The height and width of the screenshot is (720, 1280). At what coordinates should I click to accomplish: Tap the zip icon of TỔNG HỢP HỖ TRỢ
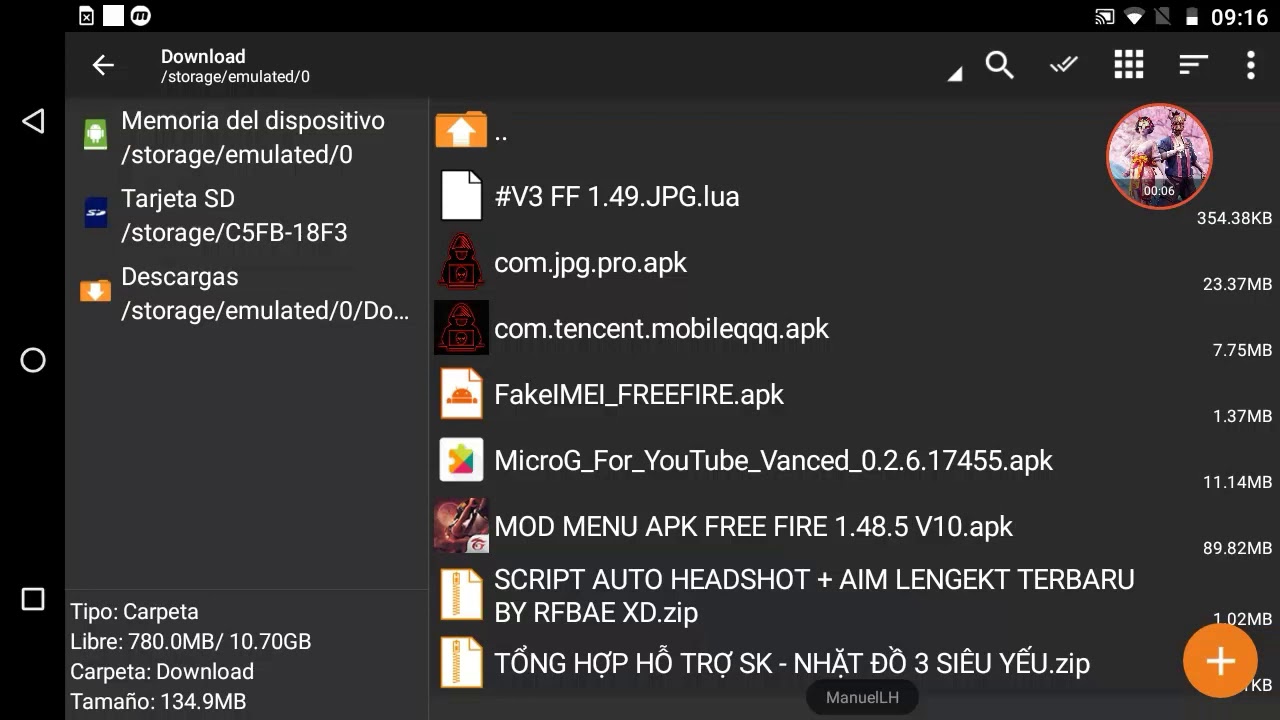461,663
